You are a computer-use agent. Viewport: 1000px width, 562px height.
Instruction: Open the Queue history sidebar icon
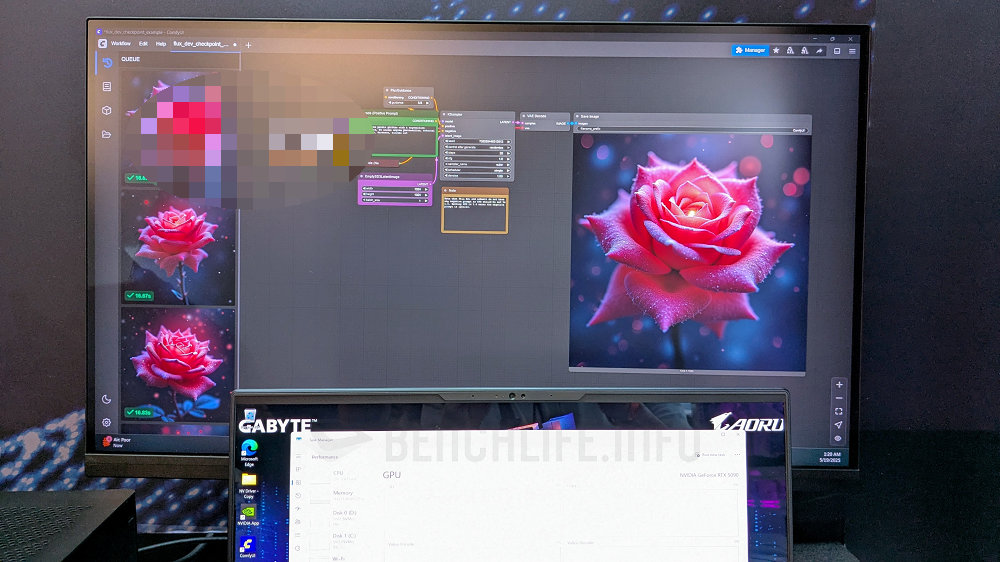pos(107,63)
